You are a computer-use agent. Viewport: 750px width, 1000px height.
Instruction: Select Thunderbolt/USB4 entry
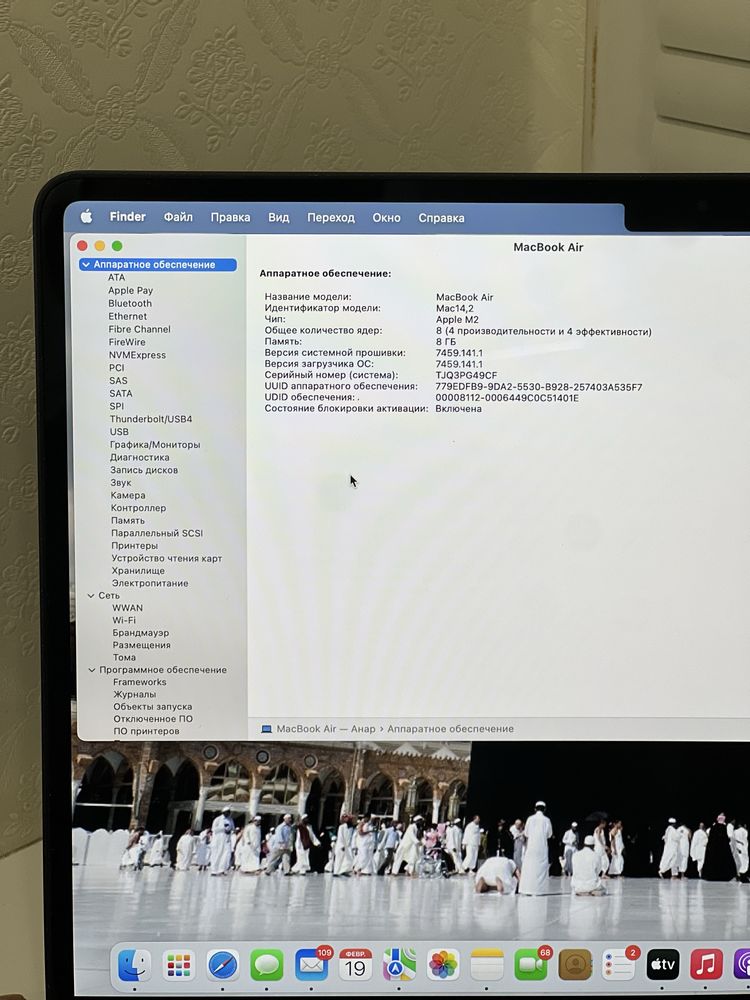click(151, 419)
